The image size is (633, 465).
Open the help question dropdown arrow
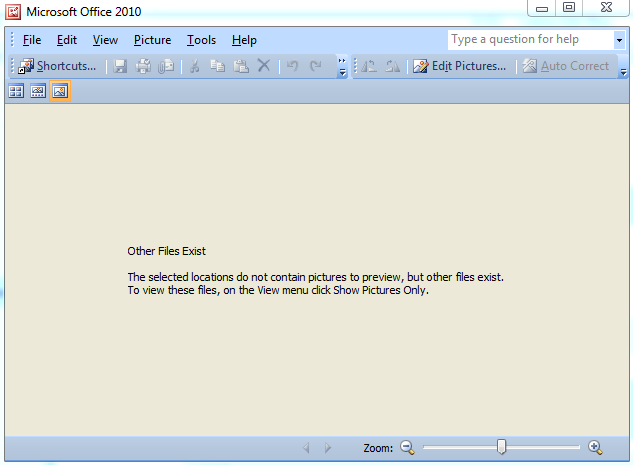pos(619,40)
